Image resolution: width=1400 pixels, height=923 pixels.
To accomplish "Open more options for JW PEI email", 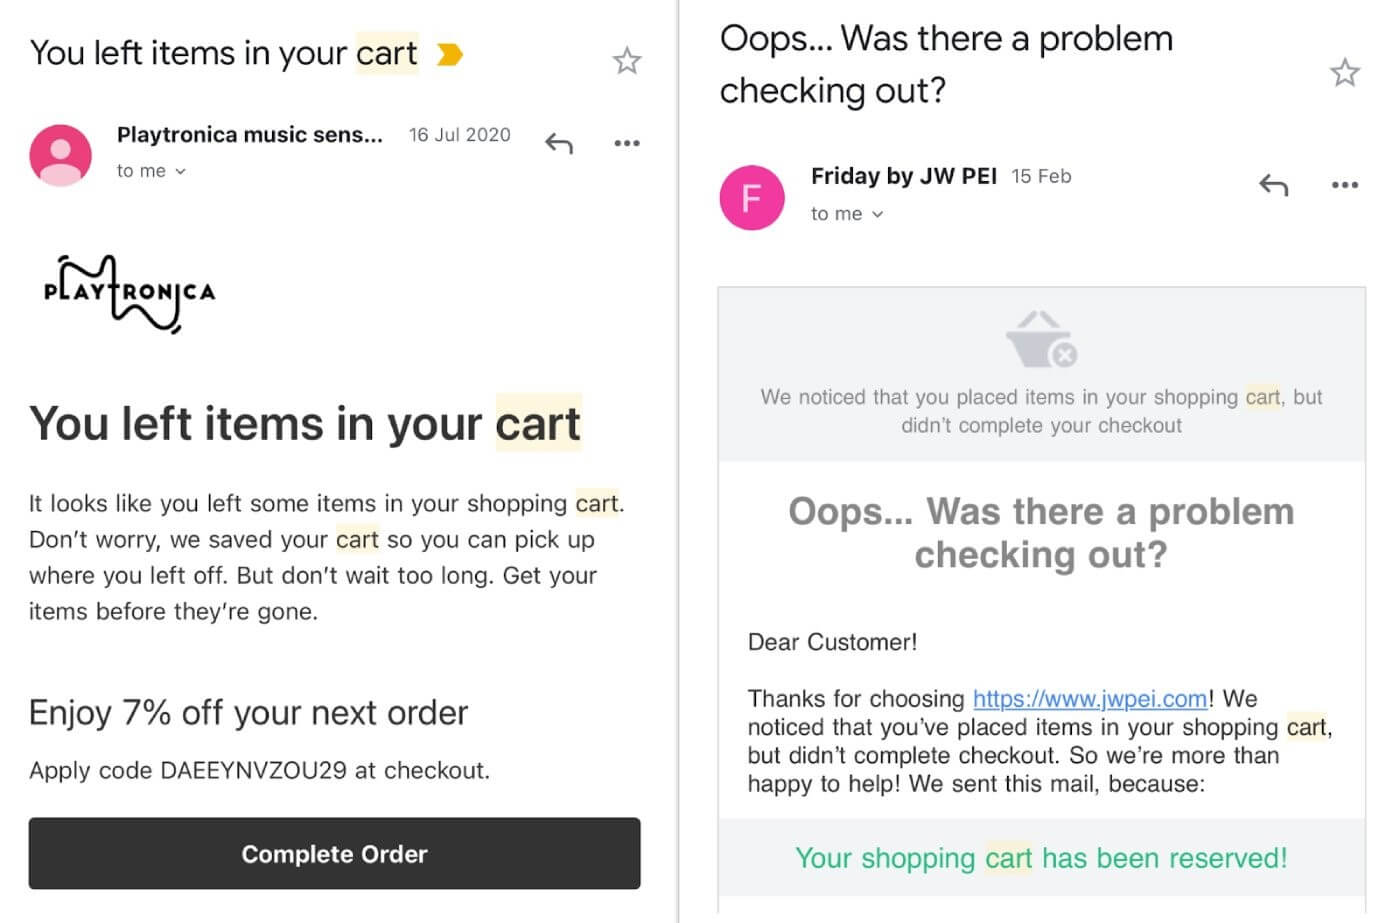I will click(x=1345, y=185).
